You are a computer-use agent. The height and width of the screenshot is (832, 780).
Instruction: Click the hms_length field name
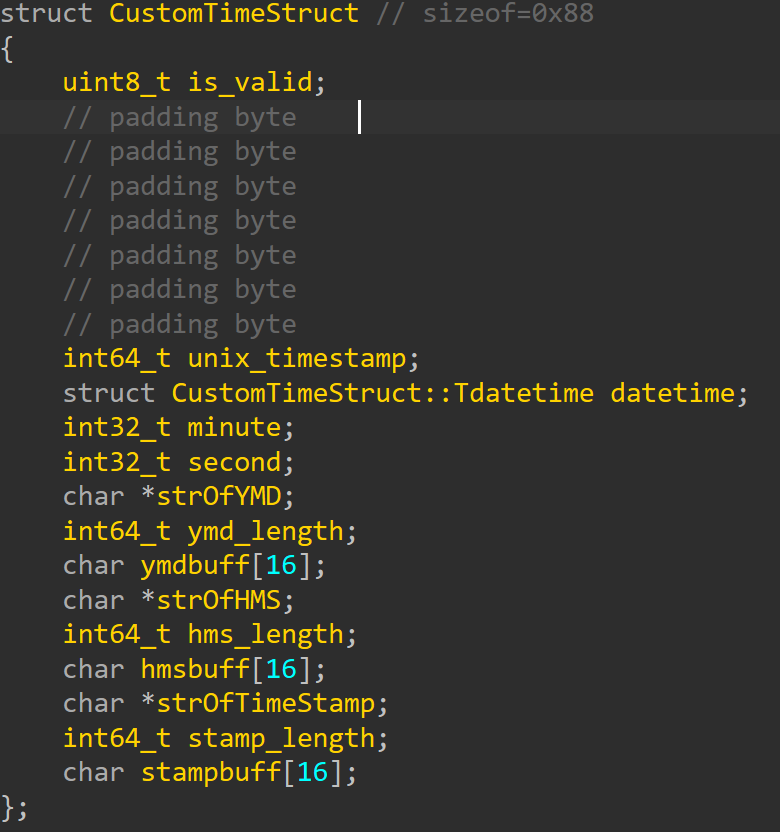click(x=265, y=634)
